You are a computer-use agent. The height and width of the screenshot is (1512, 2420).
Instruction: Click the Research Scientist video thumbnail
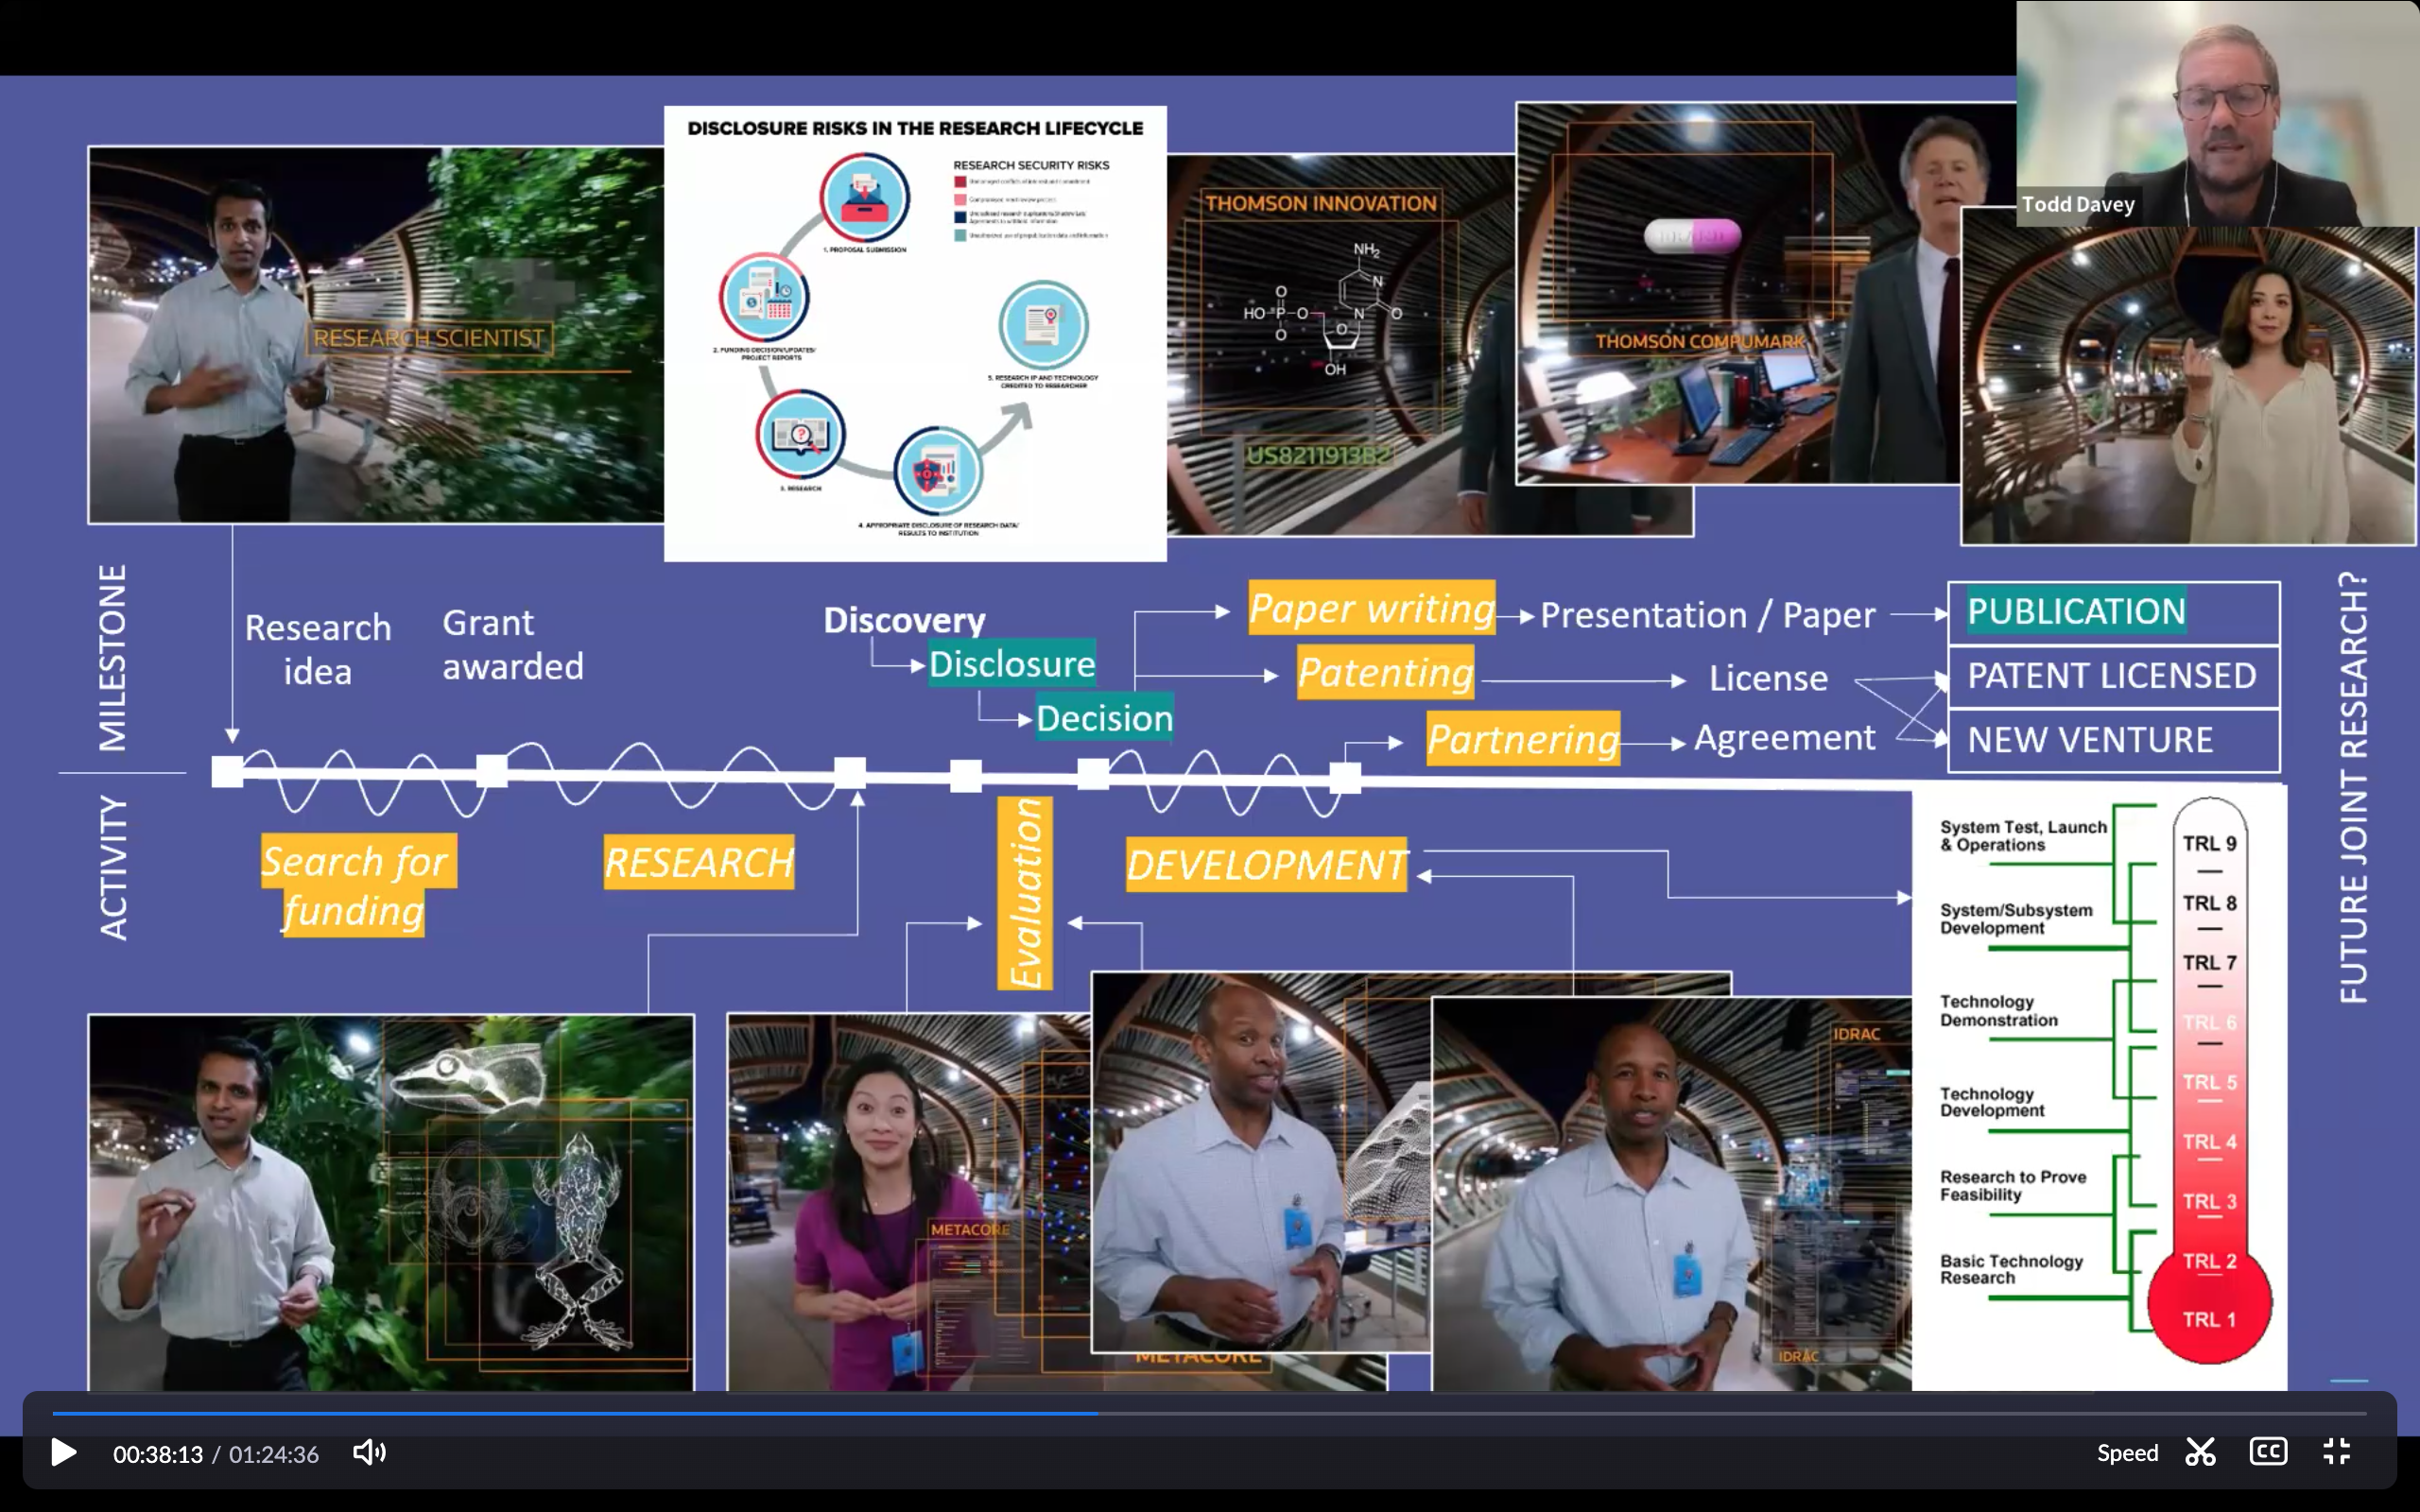pos(375,335)
